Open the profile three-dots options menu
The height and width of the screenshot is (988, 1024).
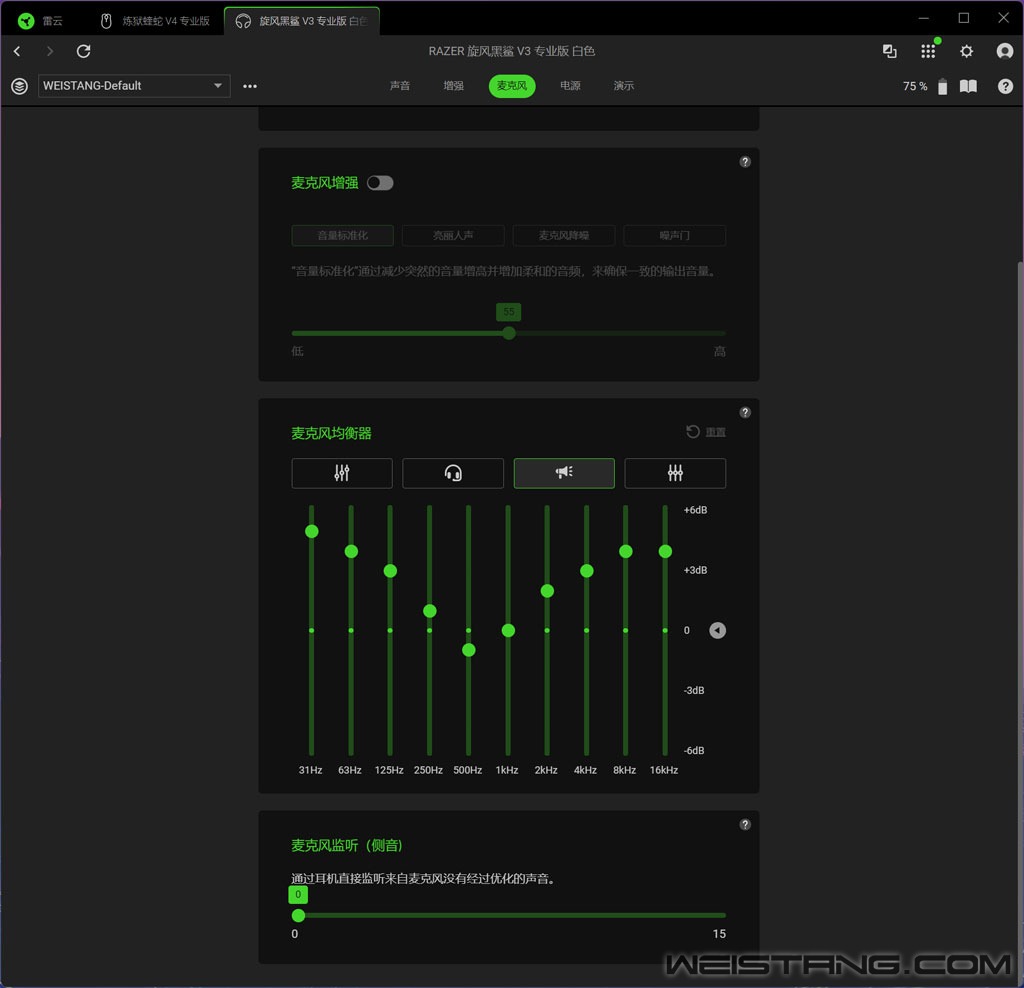click(x=250, y=86)
